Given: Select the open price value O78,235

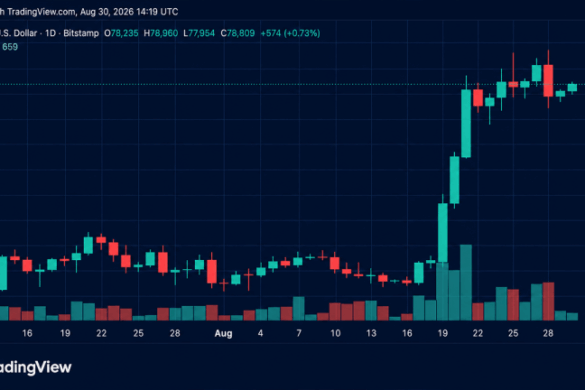Looking at the screenshot, I should click(121, 33).
